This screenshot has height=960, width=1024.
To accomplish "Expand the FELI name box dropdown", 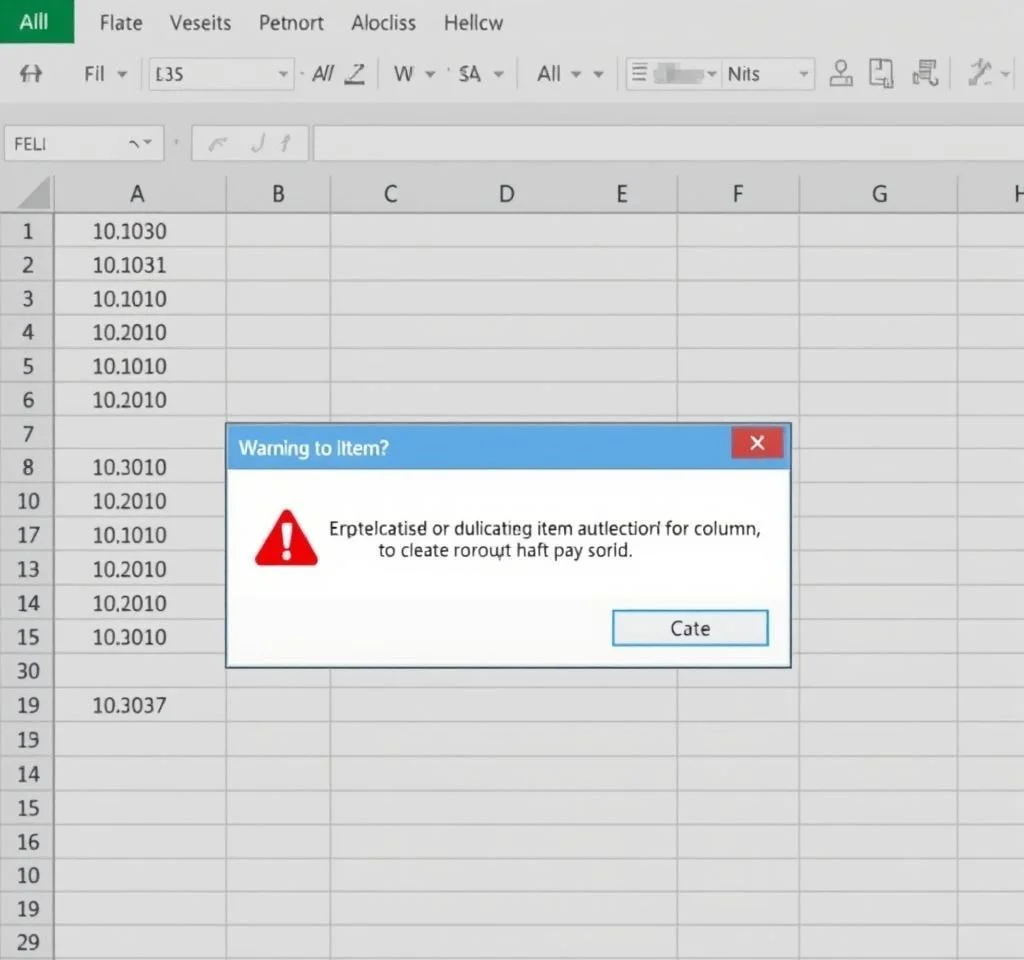I will click(150, 142).
